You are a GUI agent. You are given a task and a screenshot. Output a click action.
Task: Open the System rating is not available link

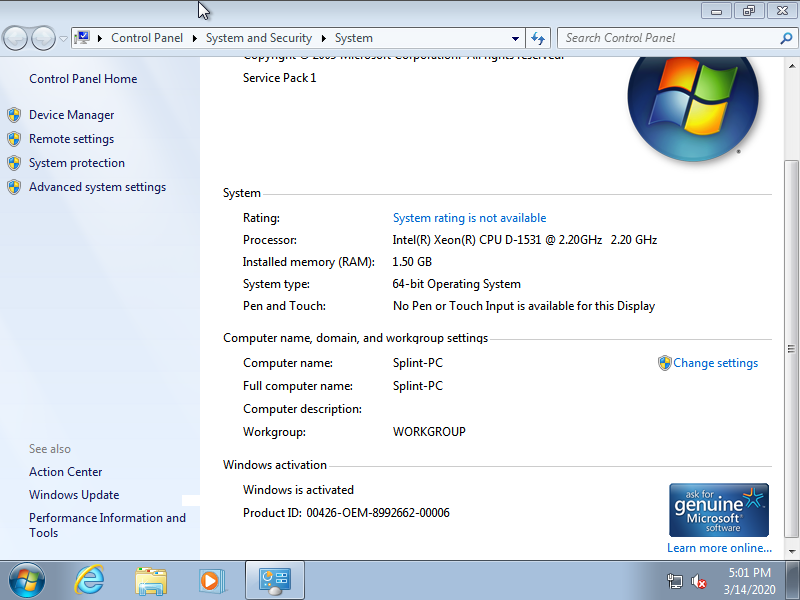(469, 218)
